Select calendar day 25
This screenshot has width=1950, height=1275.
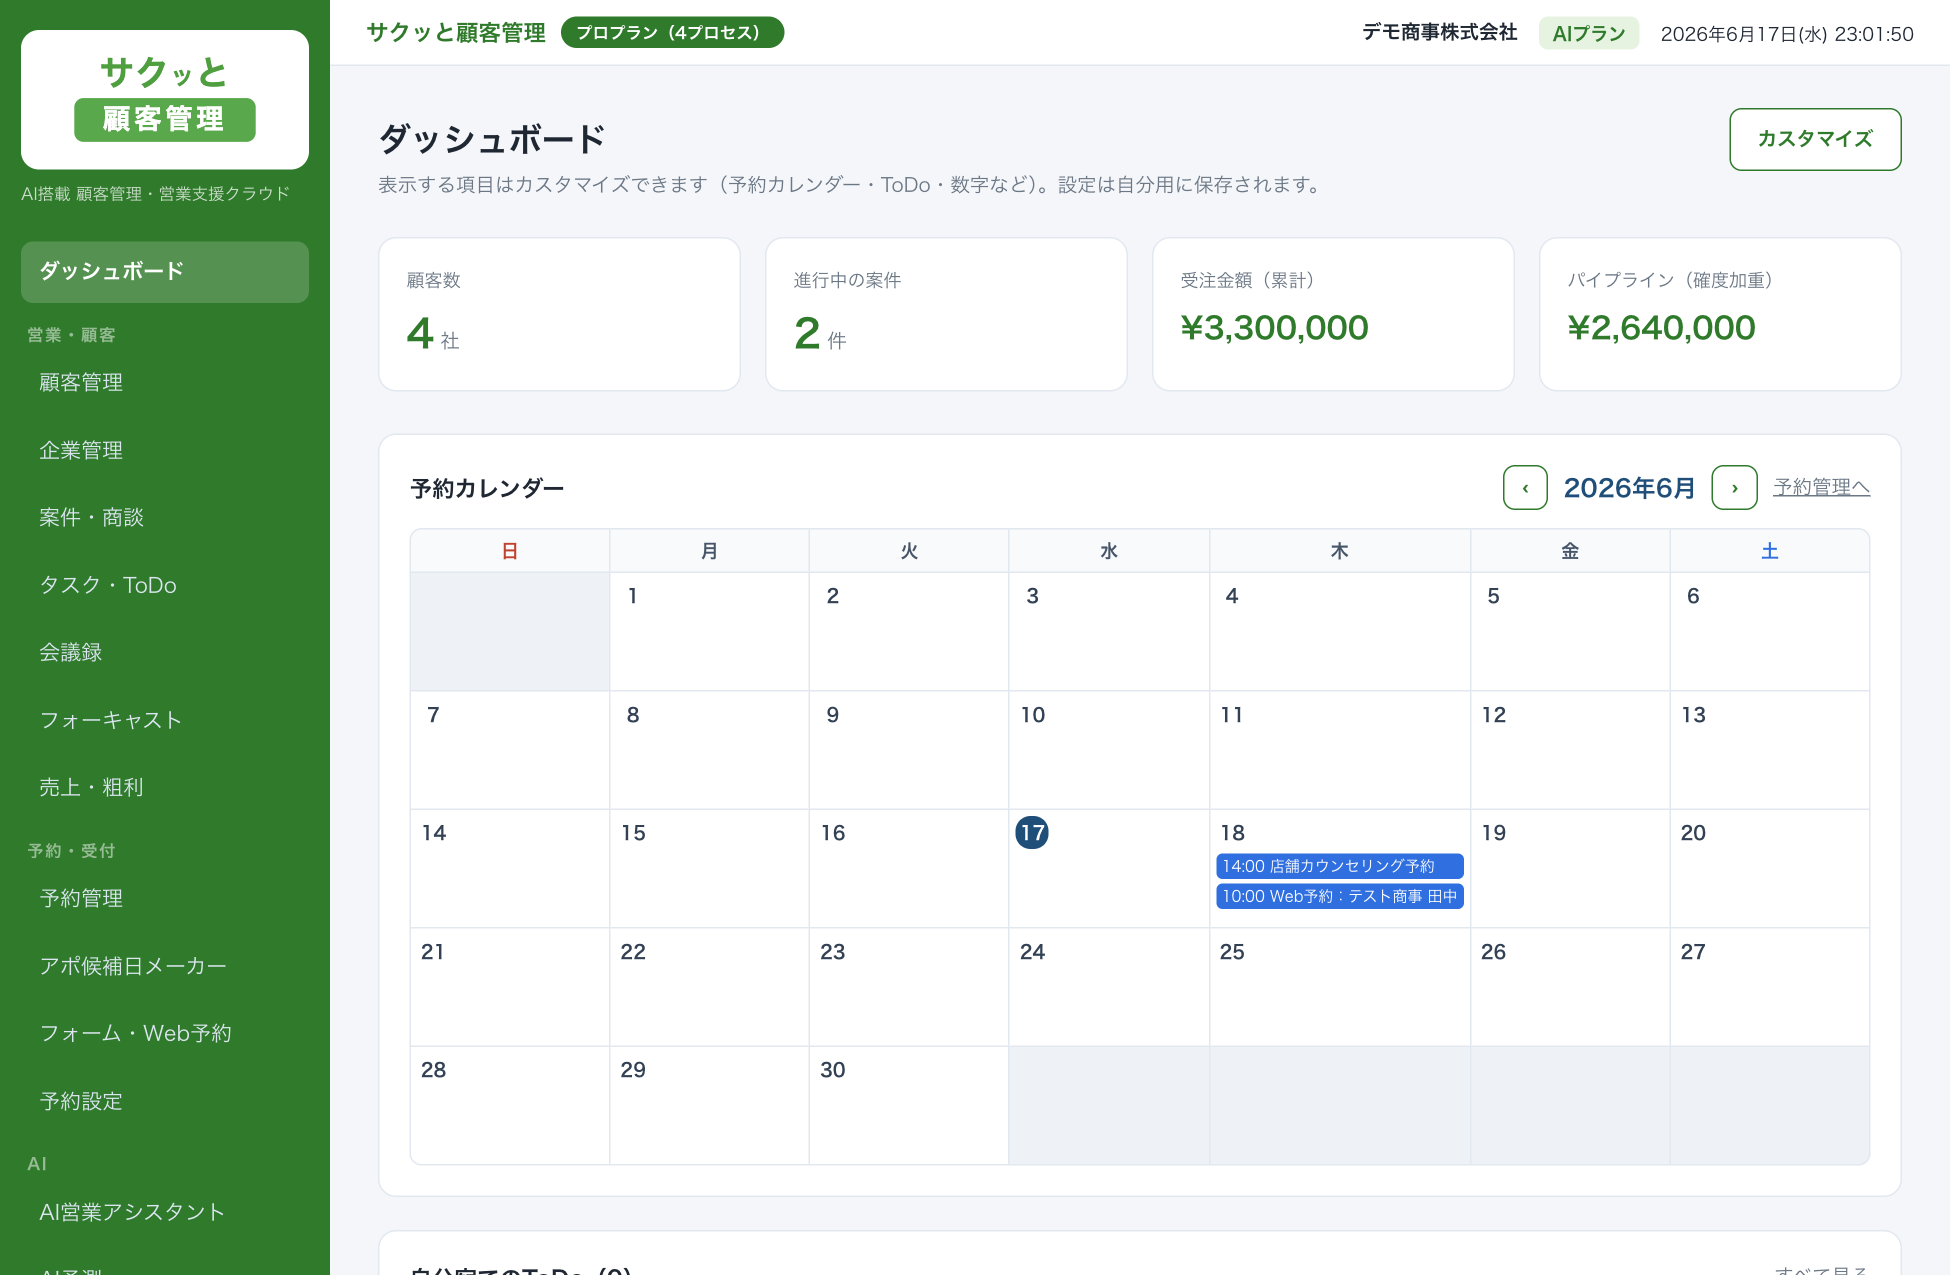[x=1339, y=987]
